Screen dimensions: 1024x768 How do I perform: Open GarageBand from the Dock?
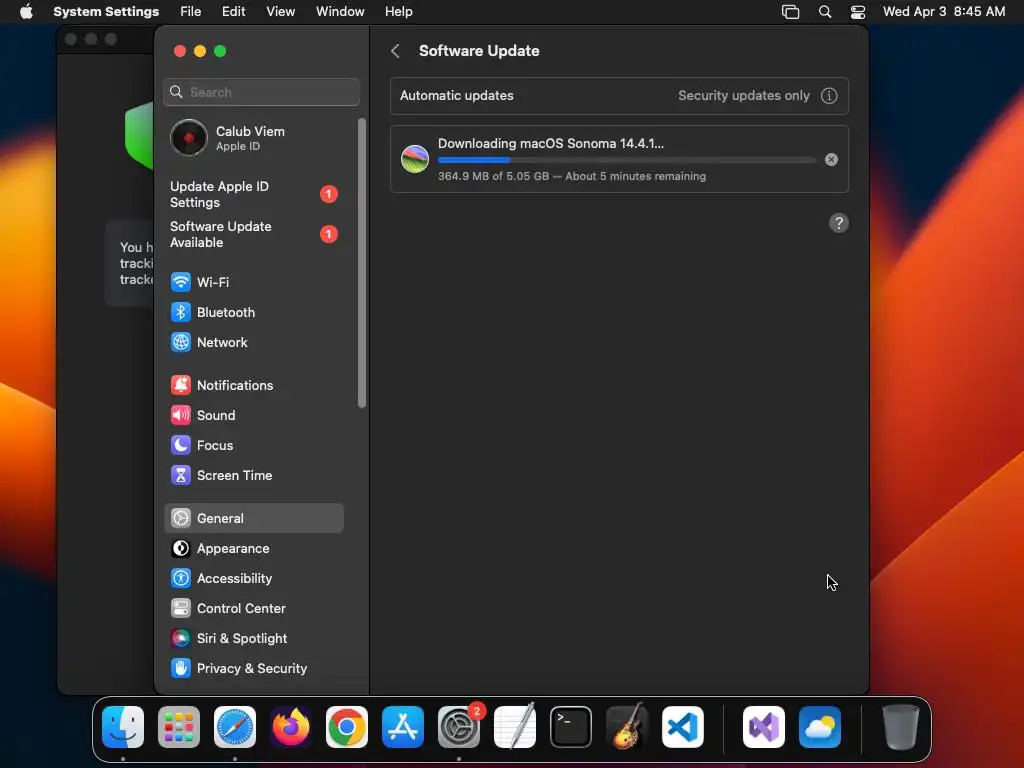click(627, 727)
